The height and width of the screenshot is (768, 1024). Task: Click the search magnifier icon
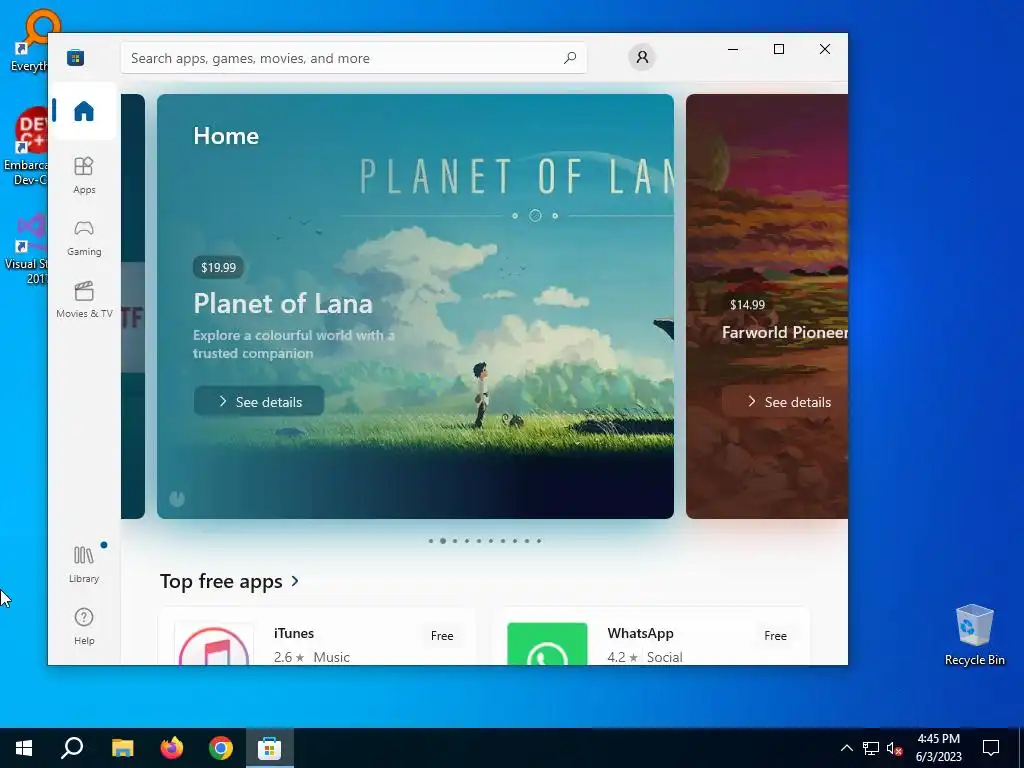tap(569, 58)
